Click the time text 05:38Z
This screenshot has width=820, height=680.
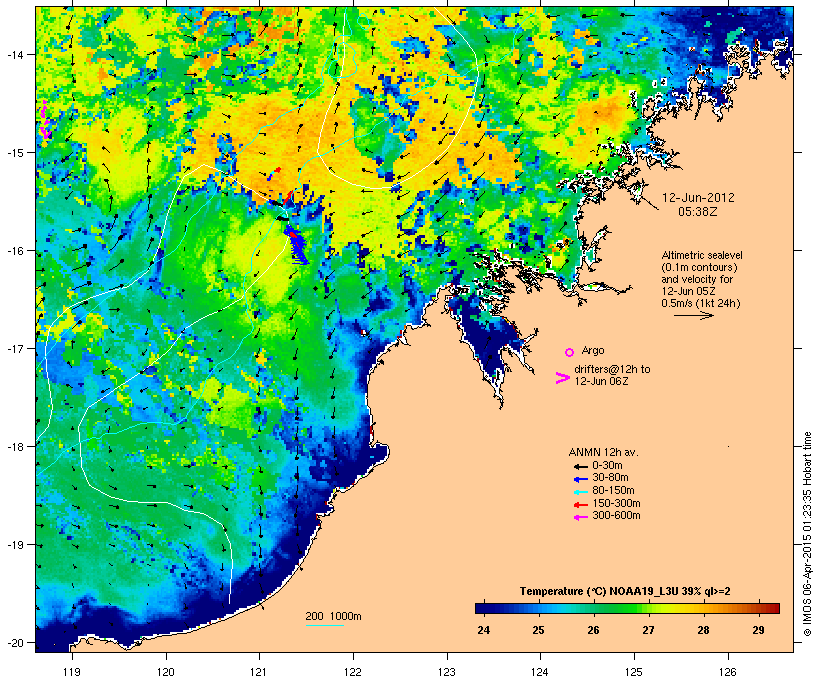coord(698,212)
